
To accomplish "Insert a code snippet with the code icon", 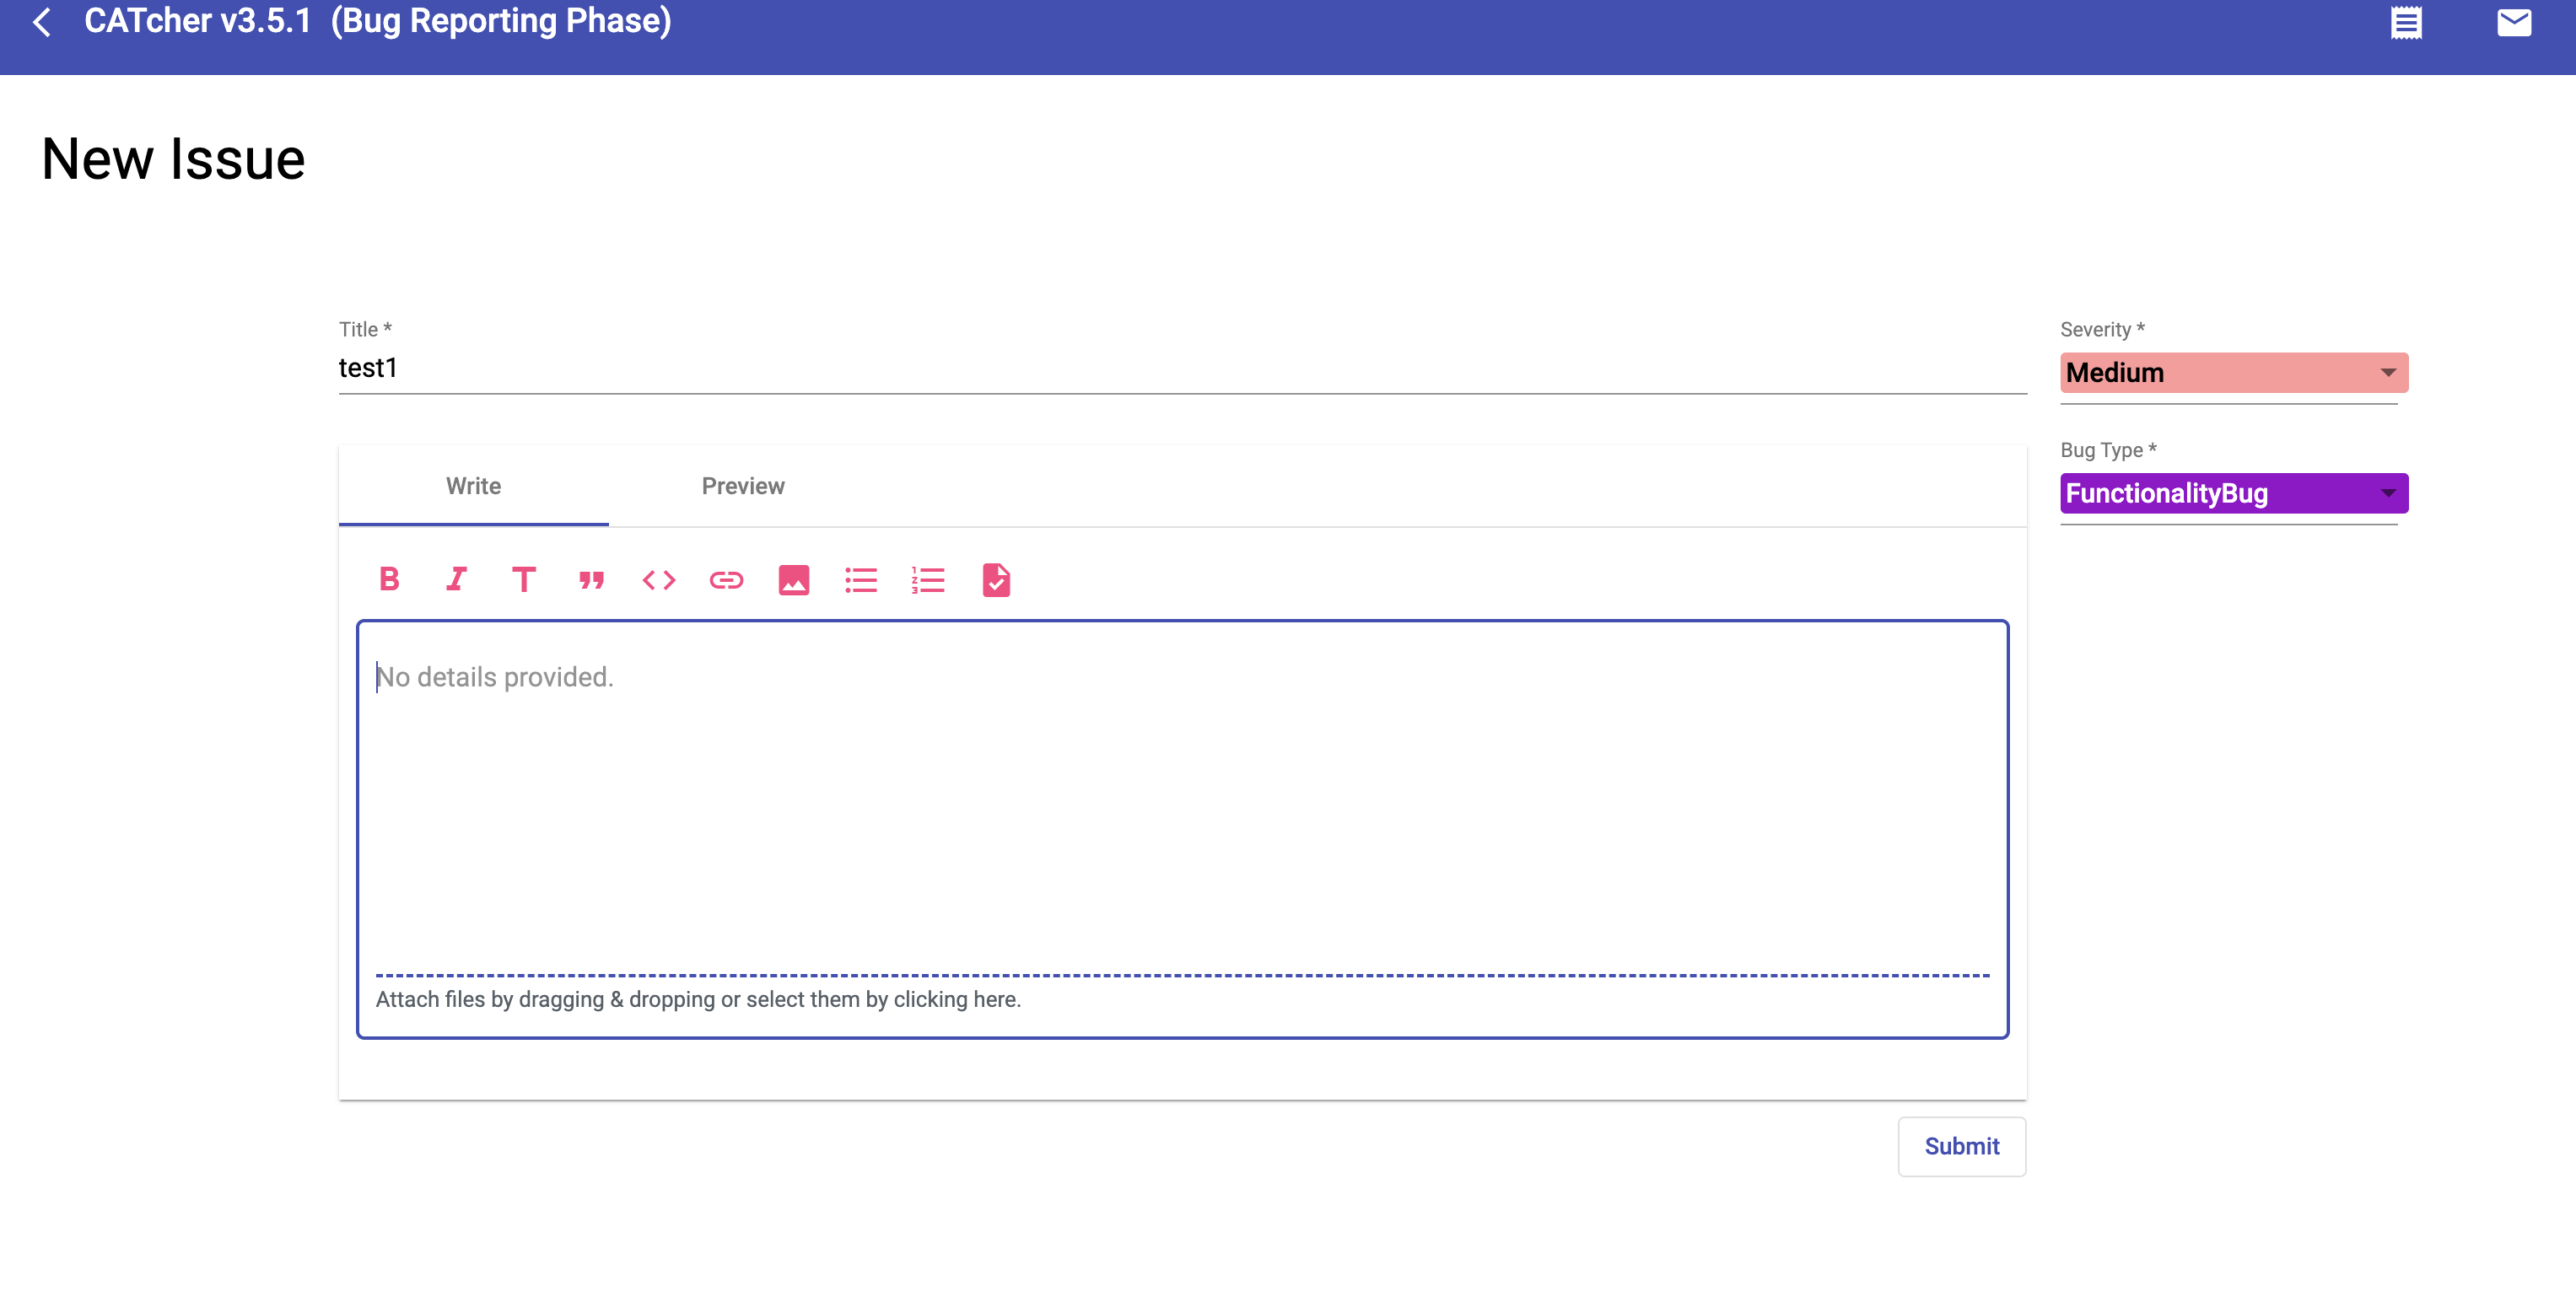I will pos(658,580).
